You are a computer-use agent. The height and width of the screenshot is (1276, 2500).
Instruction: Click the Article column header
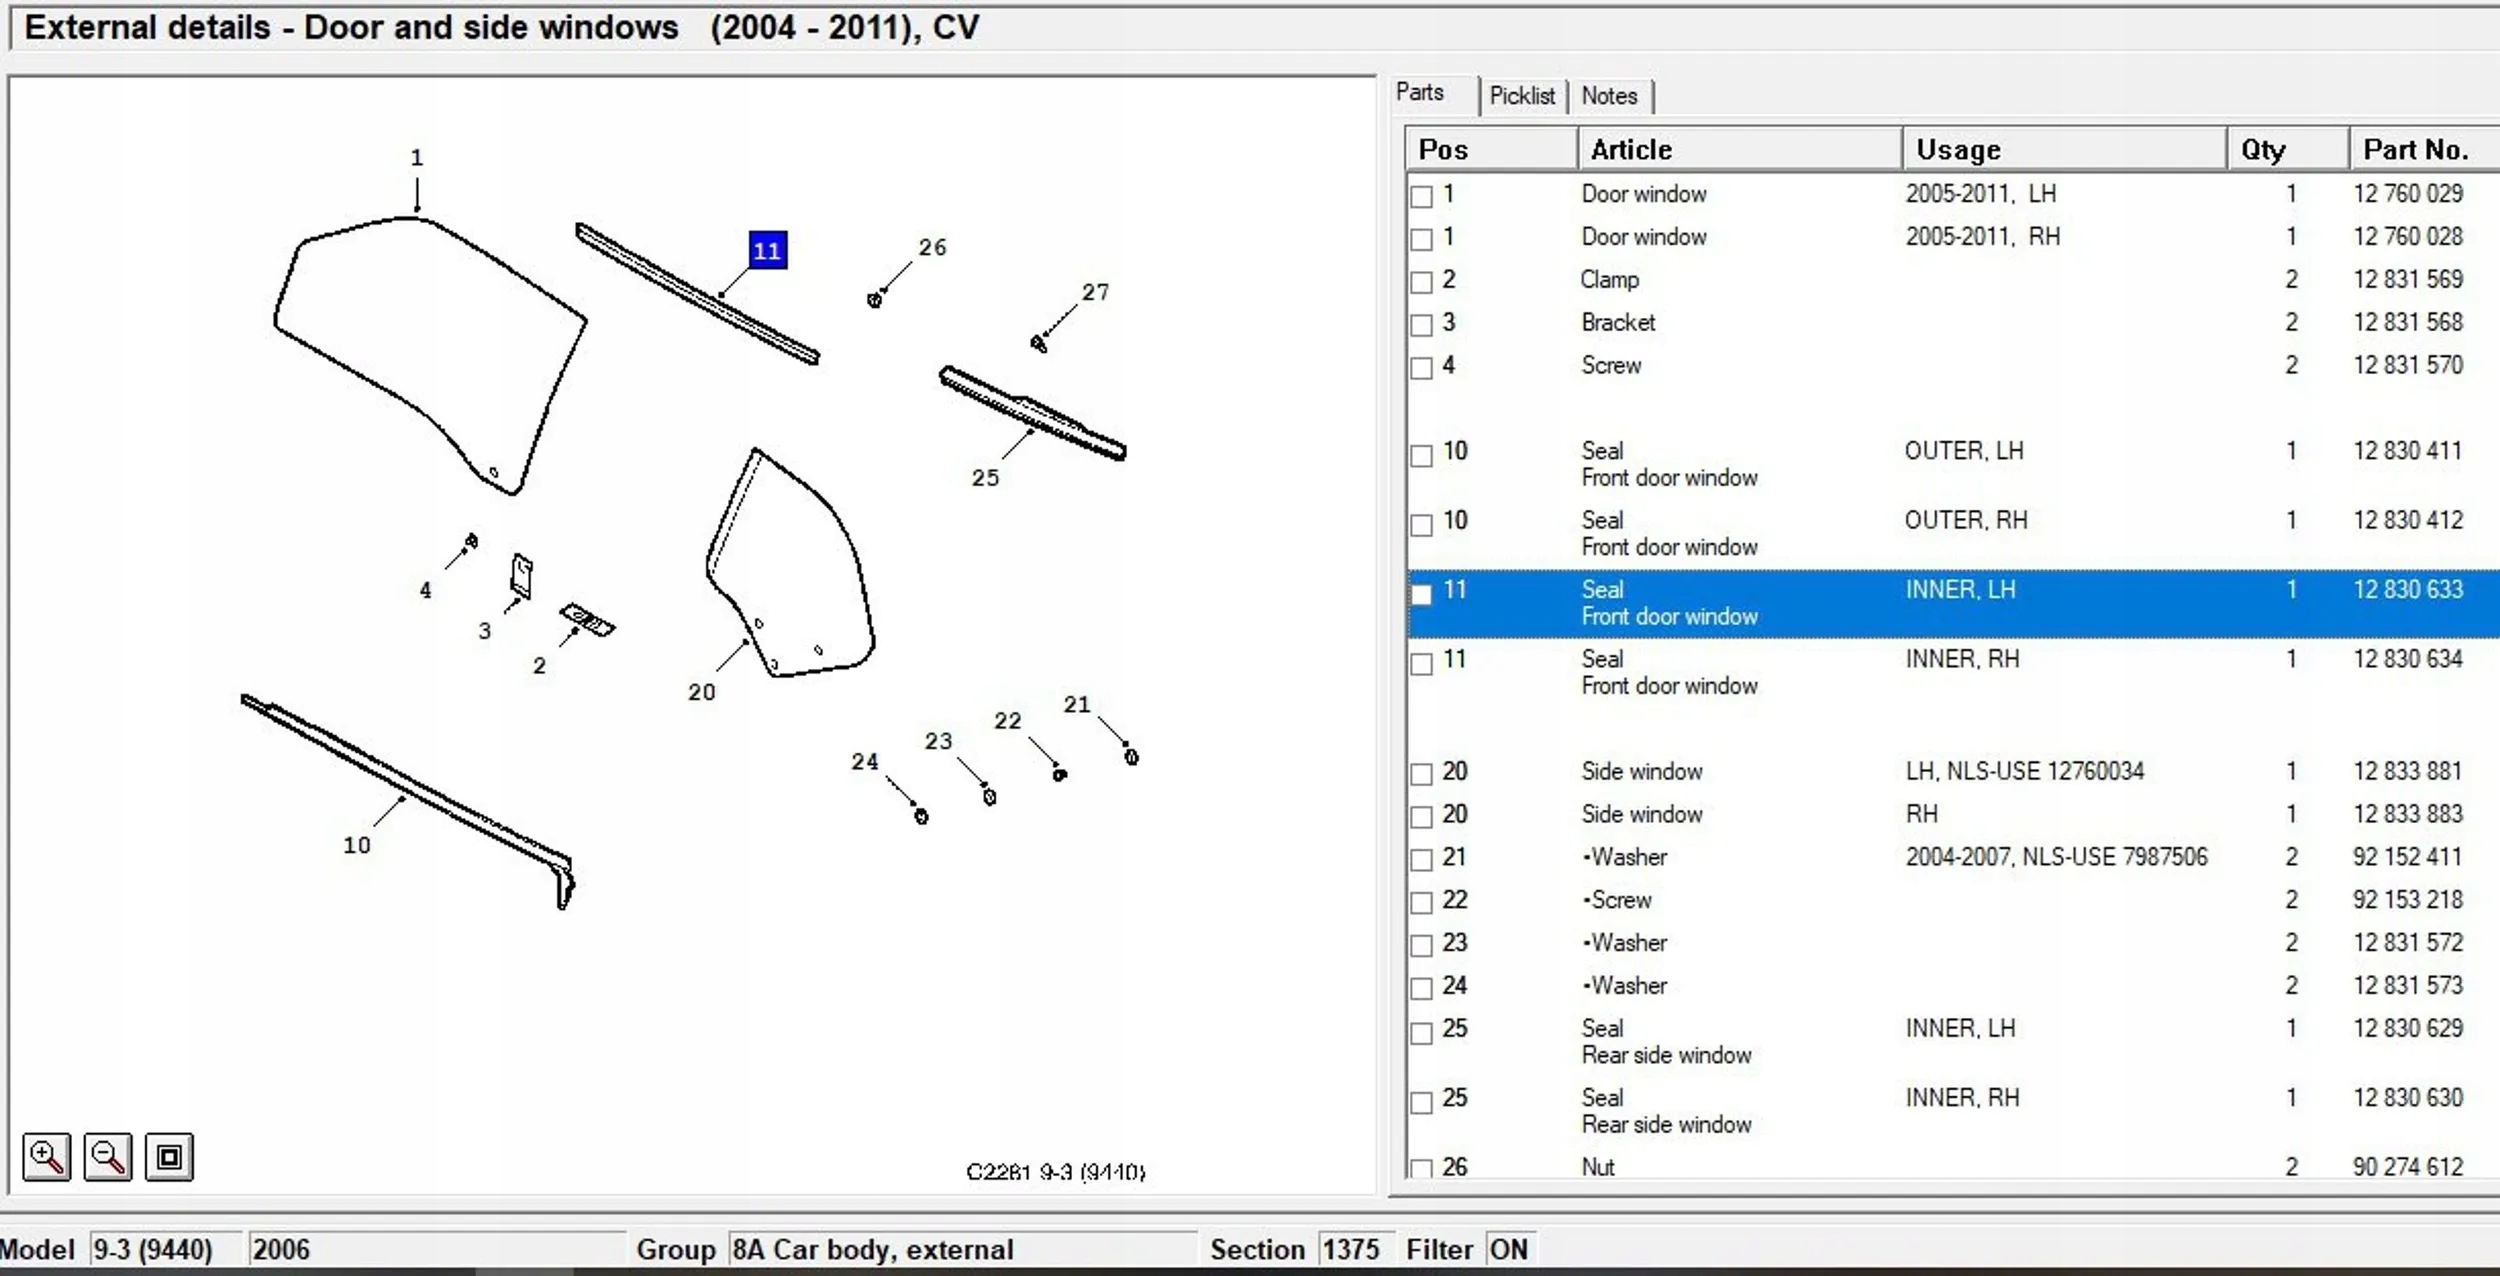point(1740,150)
